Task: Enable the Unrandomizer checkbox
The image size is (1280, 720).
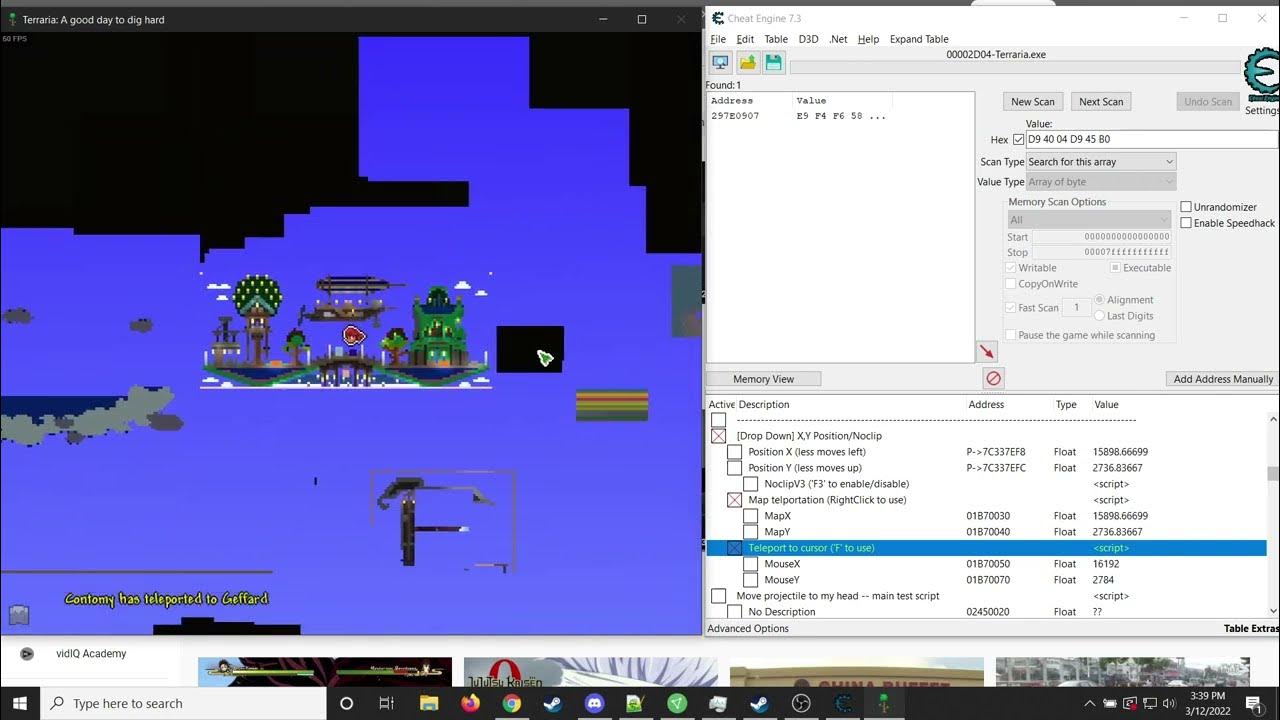Action: pos(1187,207)
